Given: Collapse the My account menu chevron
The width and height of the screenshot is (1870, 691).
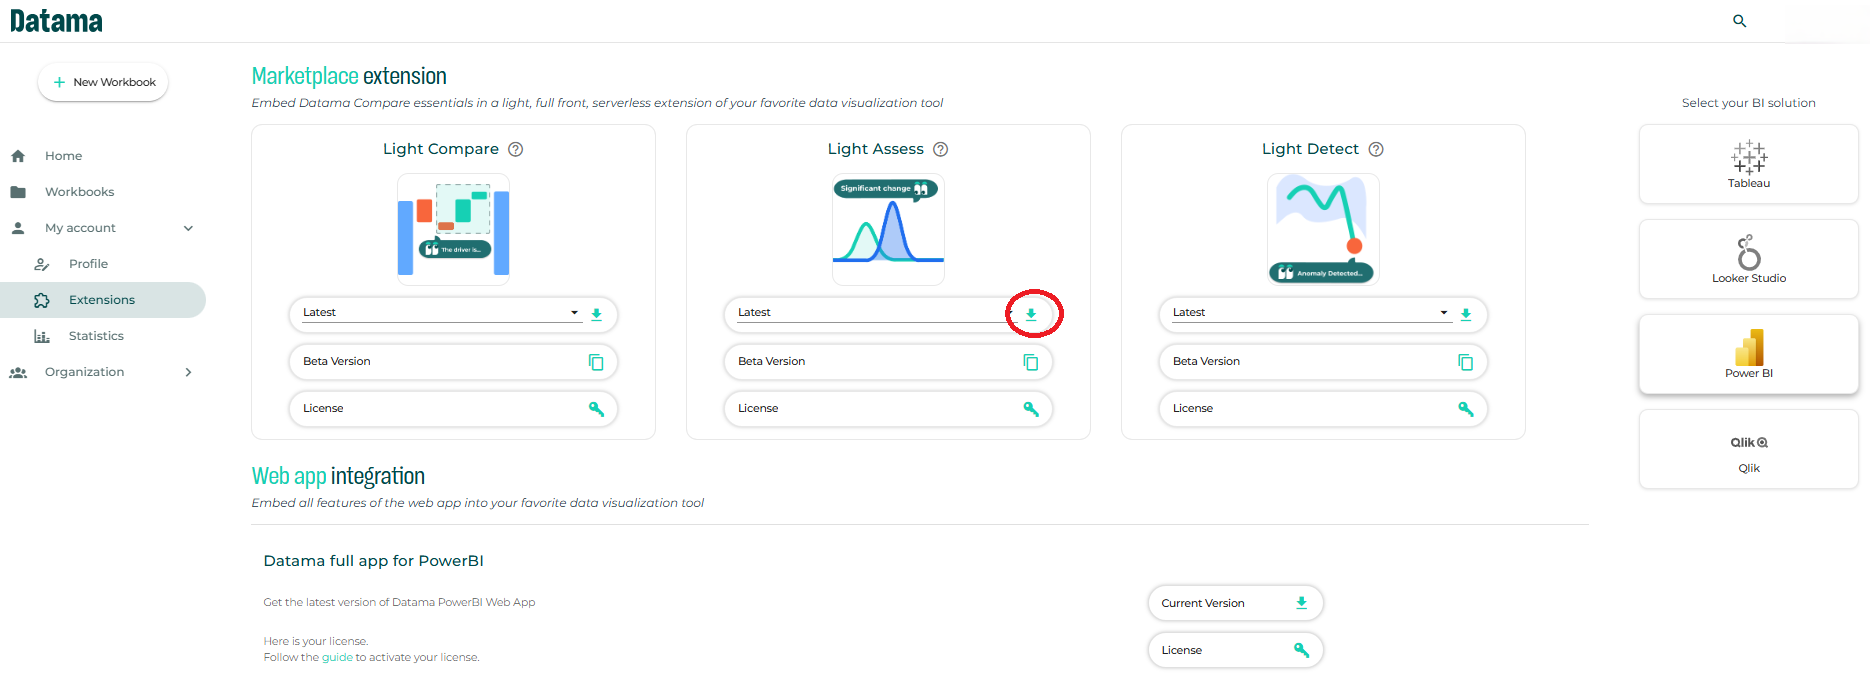Looking at the screenshot, I should 188,228.
